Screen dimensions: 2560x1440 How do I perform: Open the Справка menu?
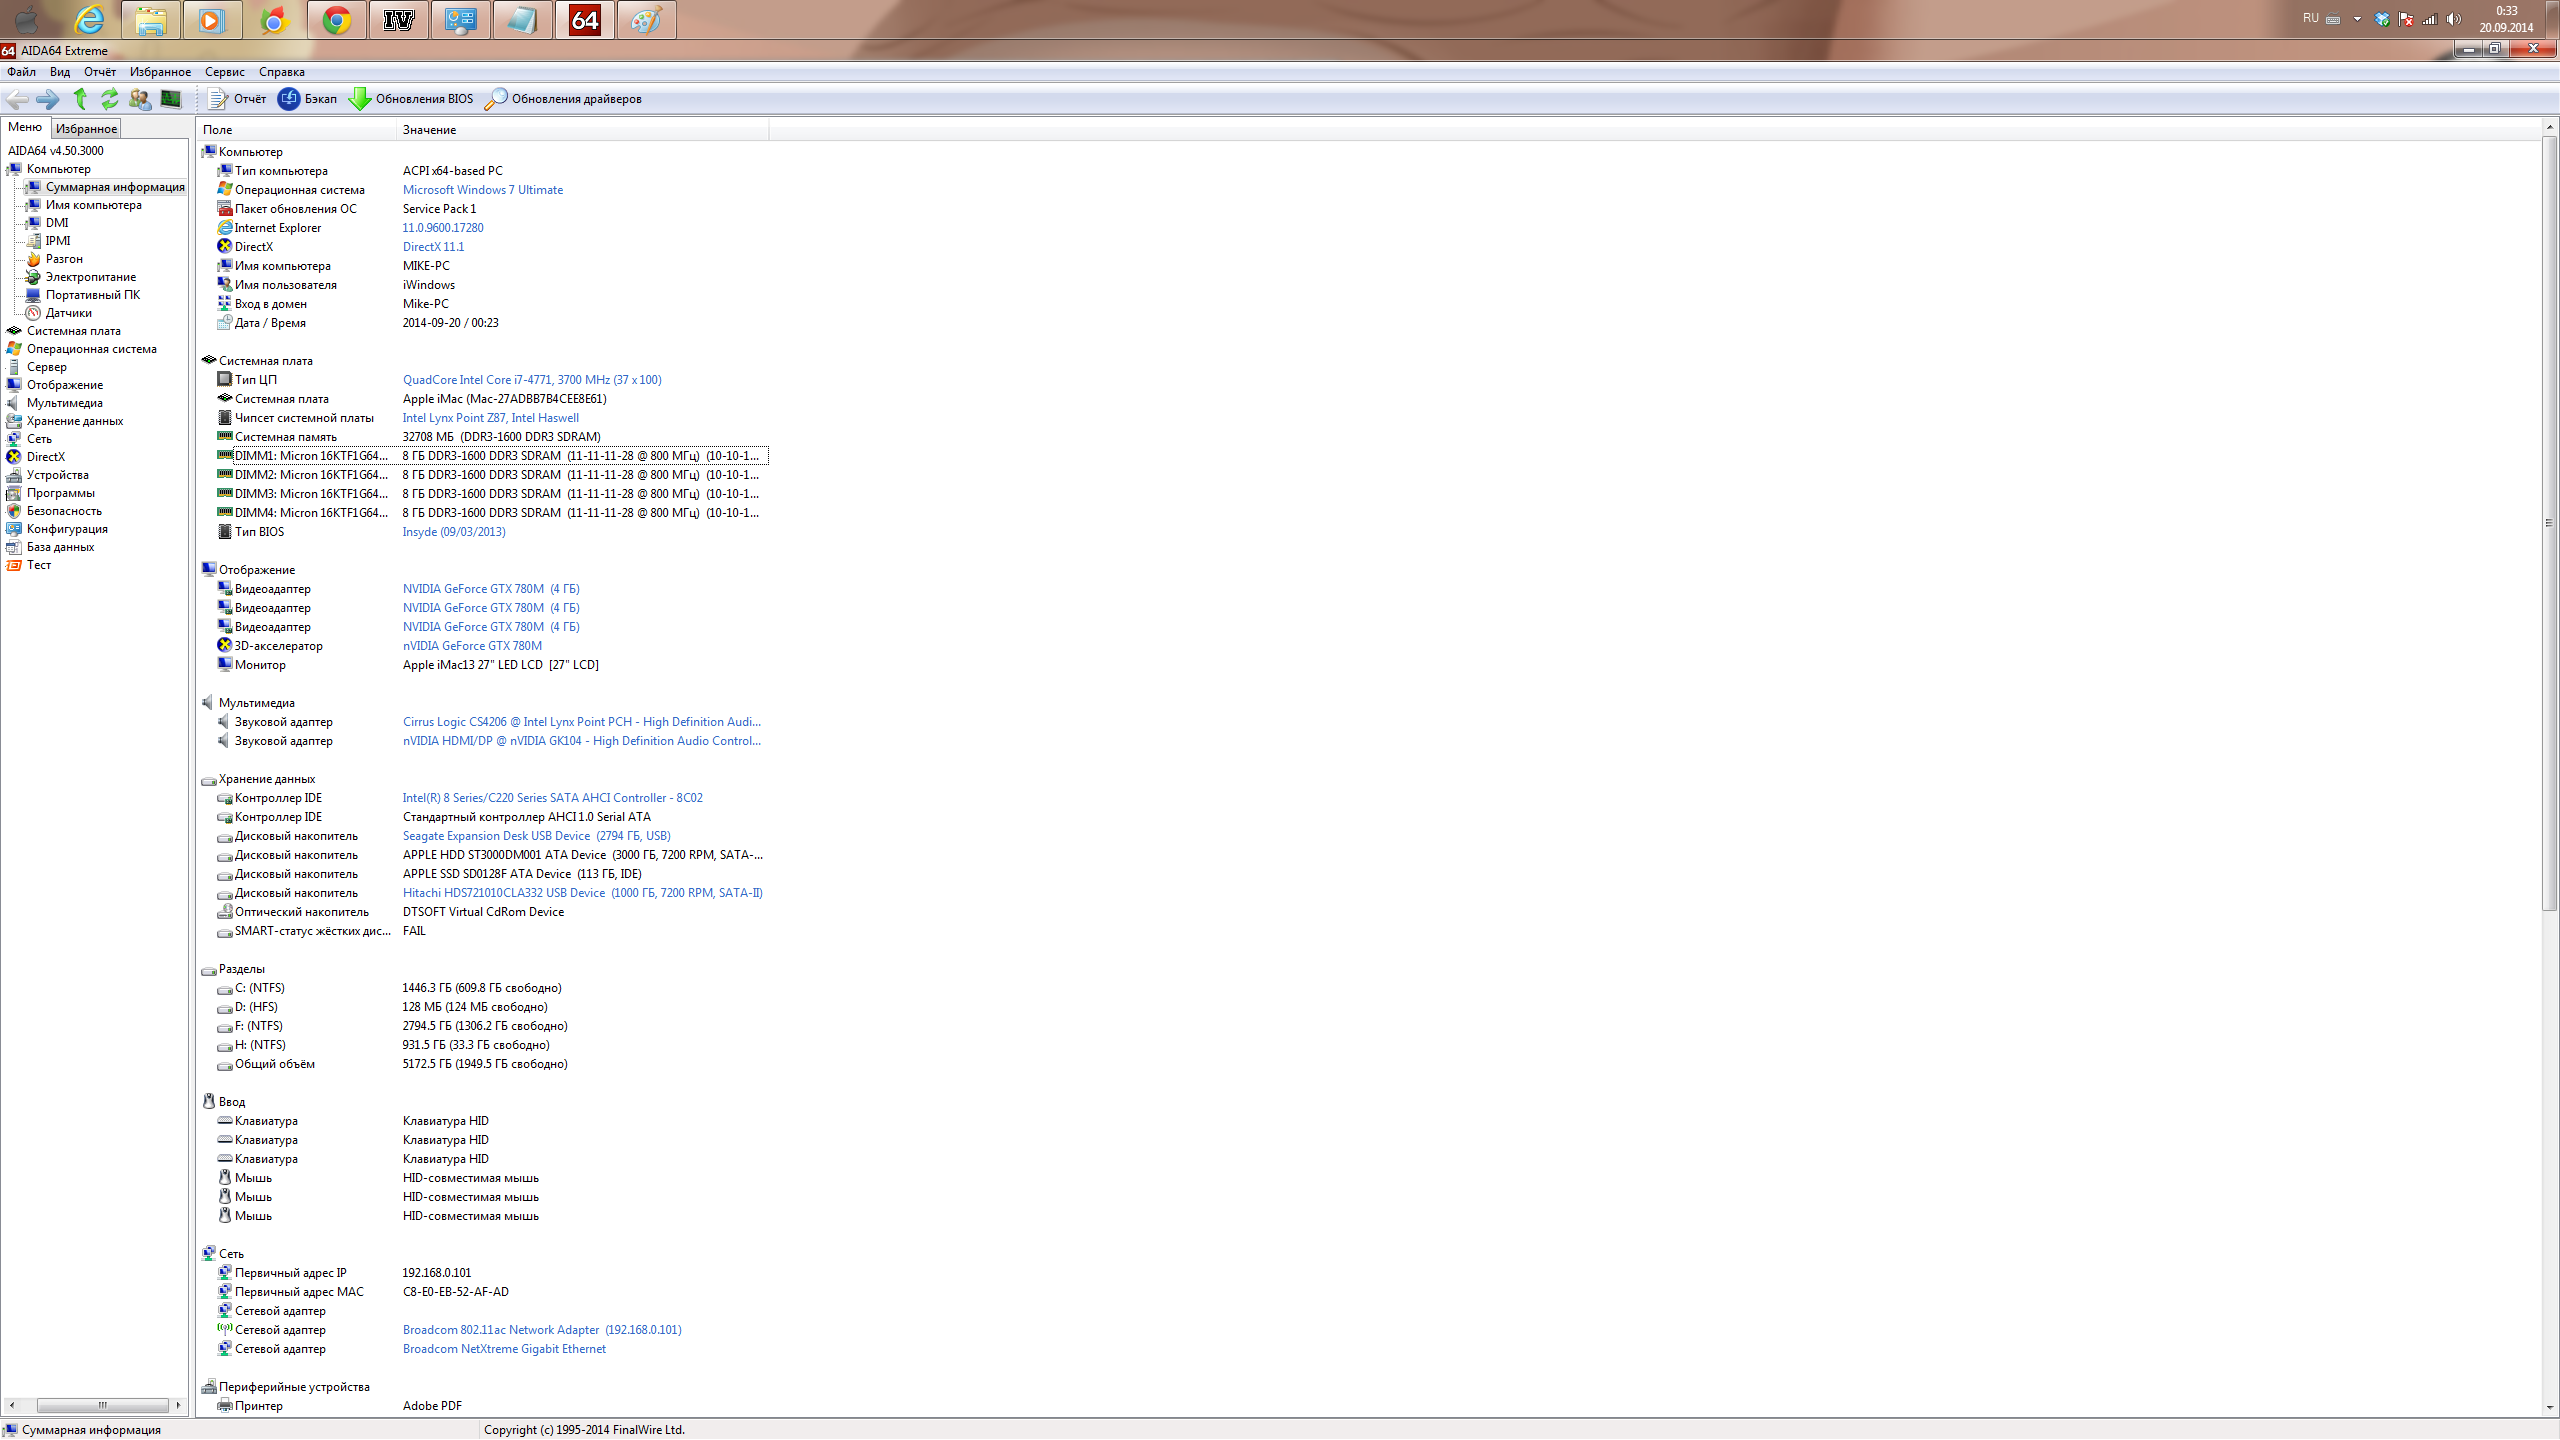click(x=282, y=72)
